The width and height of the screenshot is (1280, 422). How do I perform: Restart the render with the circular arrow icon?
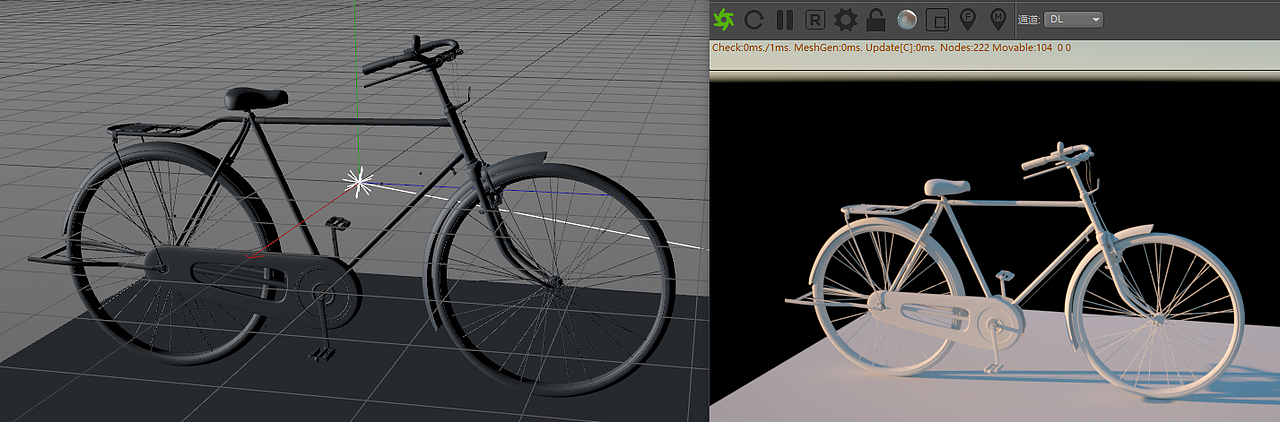coord(755,19)
